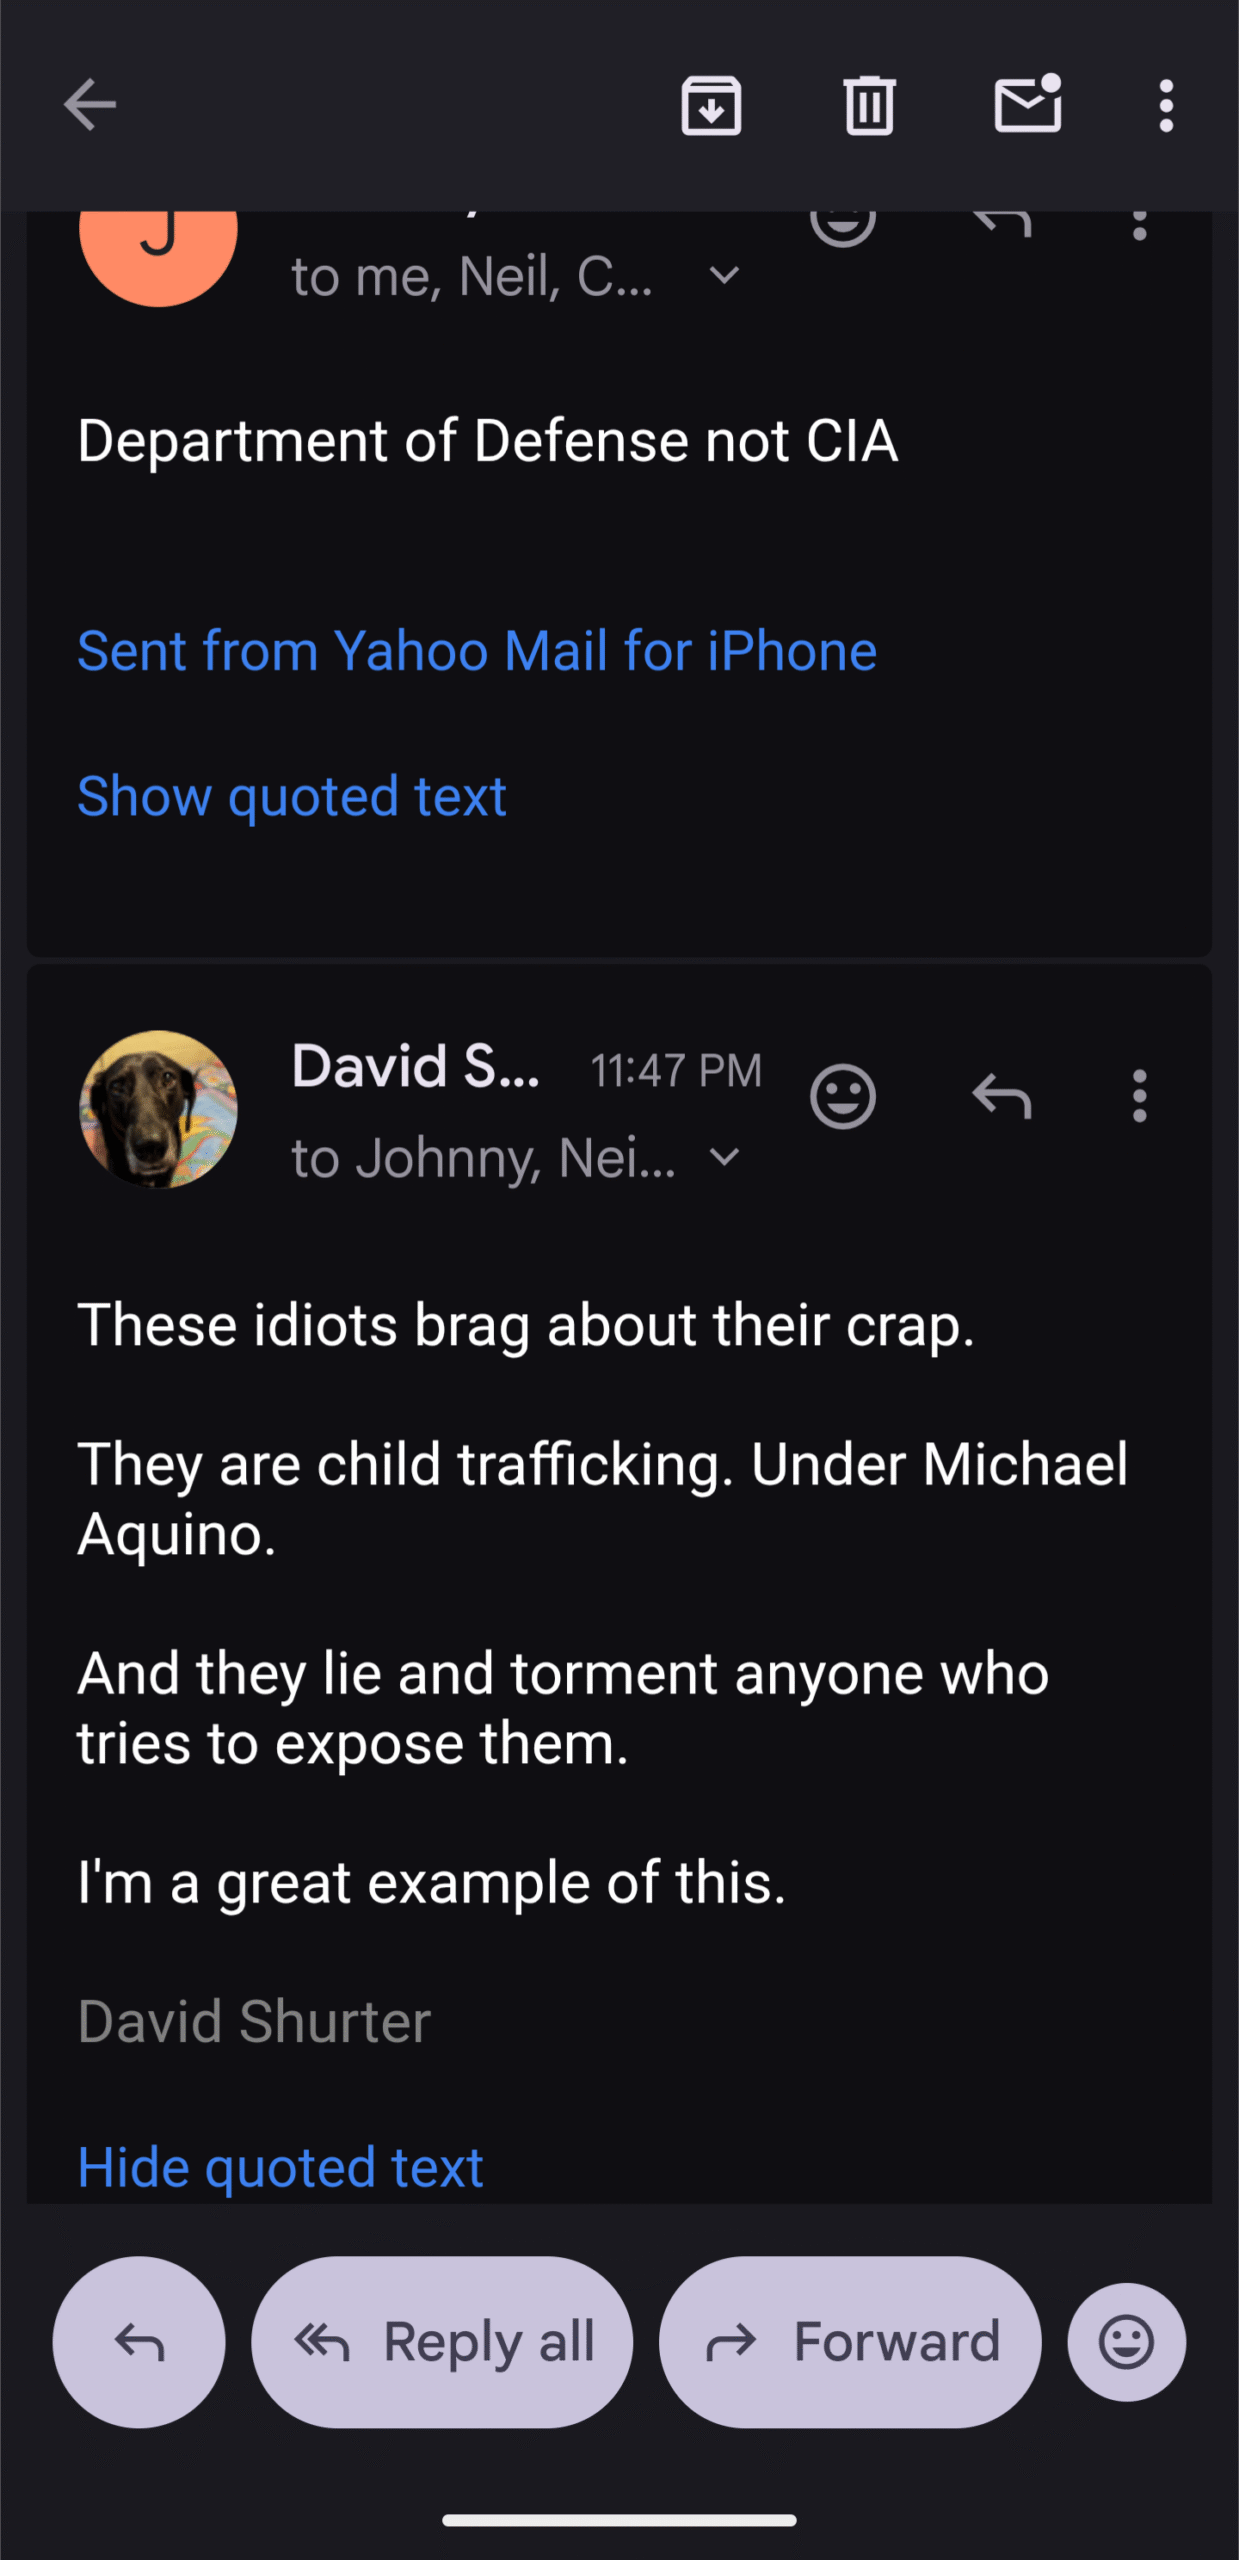Show quoted text in Johnny's message
1239x2560 pixels.
[x=292, y=796]
